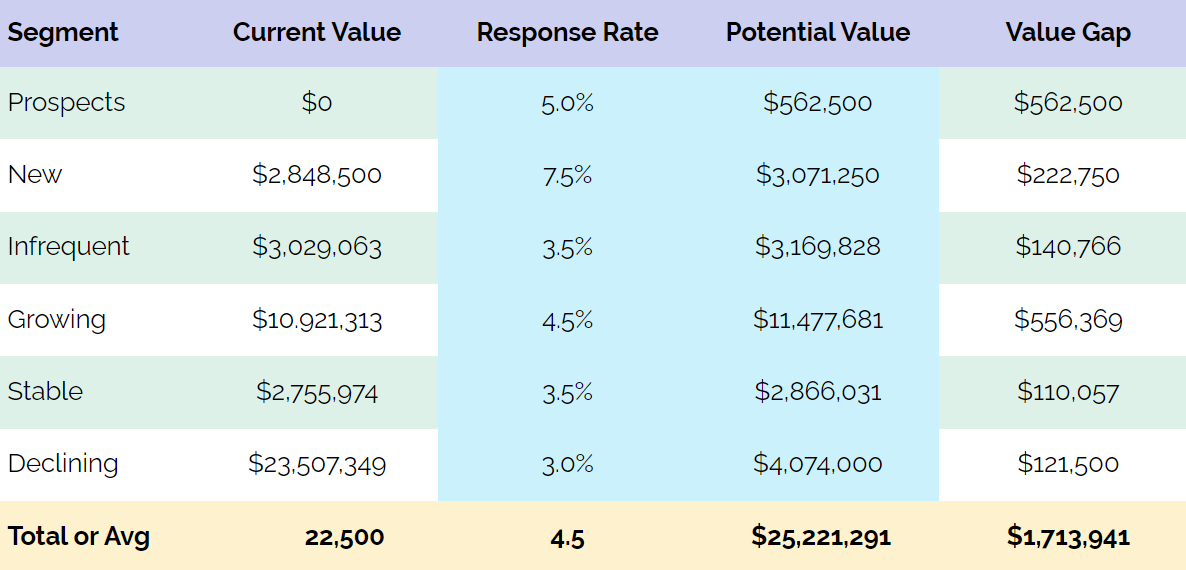This screenshot has width=1186, height=570.
Task: Click the 4.5% Growing response rate cell
Action: tap(567, 320)
